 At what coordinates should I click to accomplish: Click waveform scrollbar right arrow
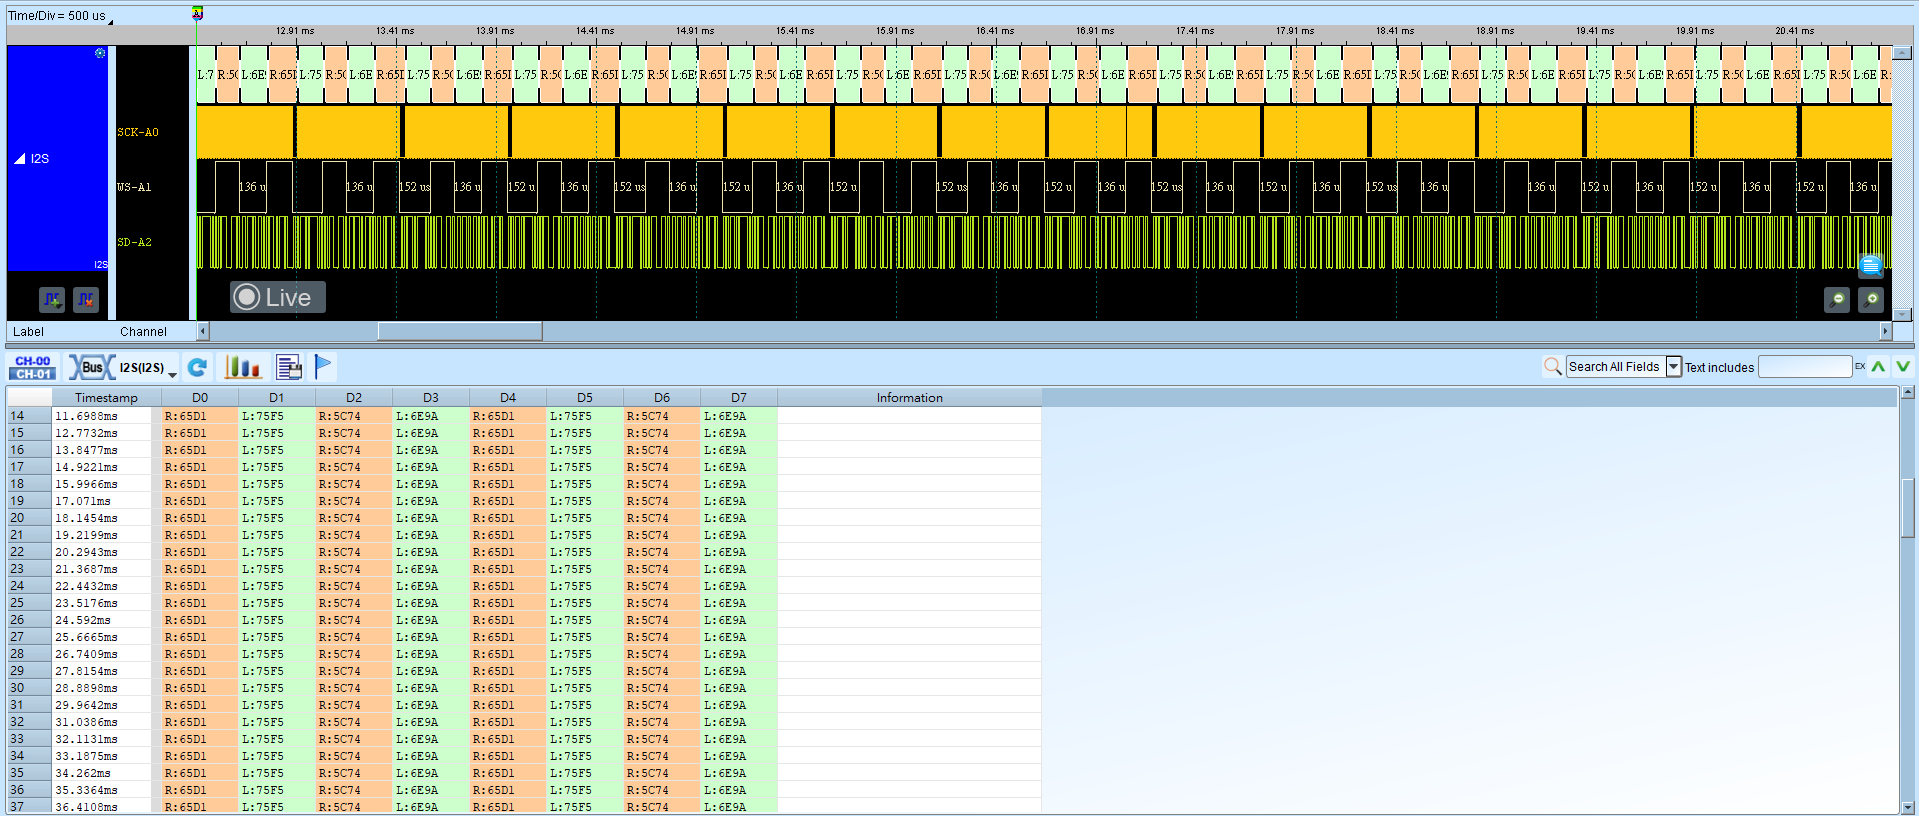[1886, 331]
